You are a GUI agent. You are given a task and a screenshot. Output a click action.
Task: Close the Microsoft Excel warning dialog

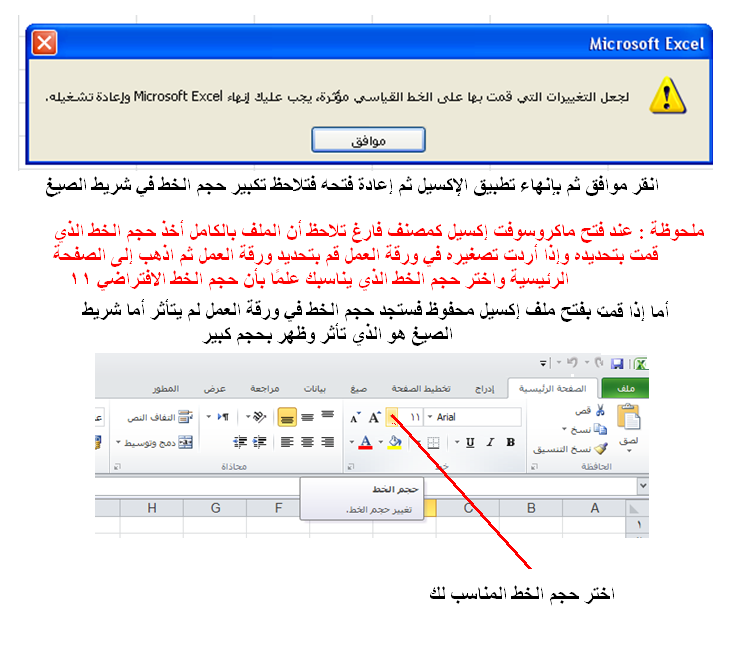point(45,43)
